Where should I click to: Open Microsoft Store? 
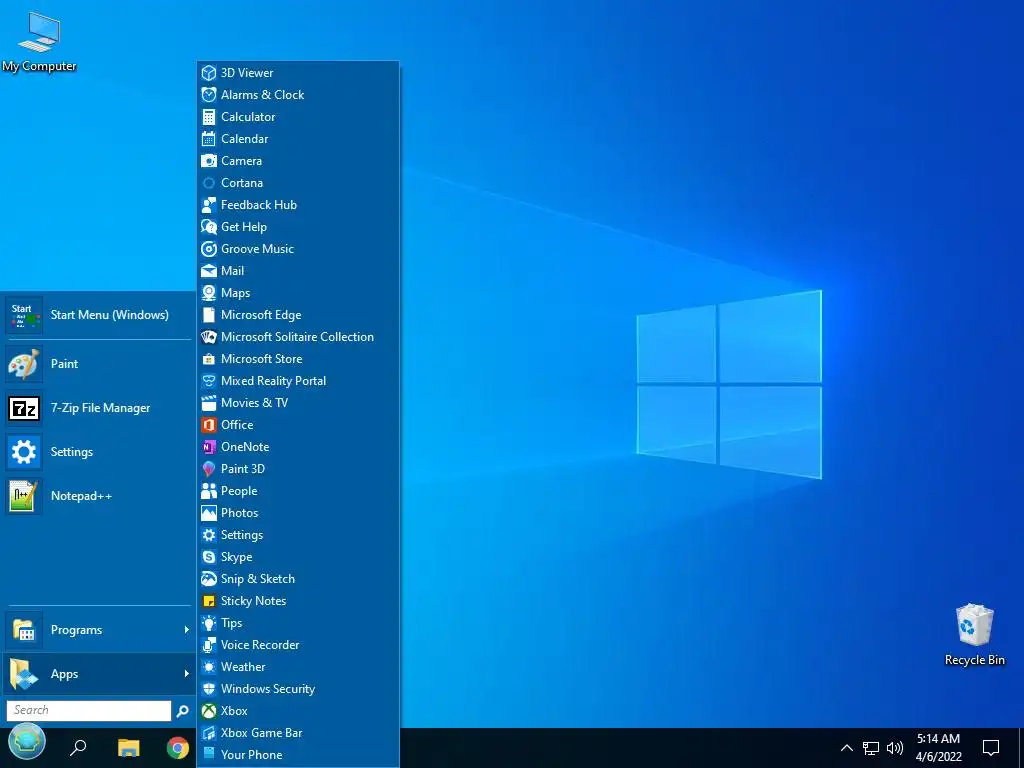click(298, 359)
